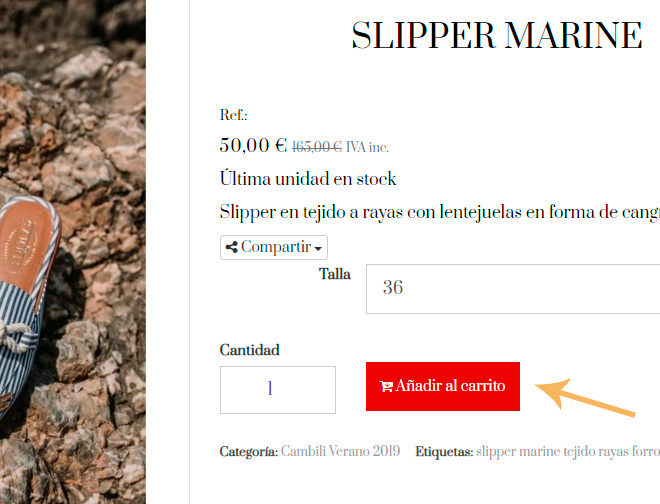Click the striped slipper product photo
Viewport: 660px width, 504px height.
[73, 252]
